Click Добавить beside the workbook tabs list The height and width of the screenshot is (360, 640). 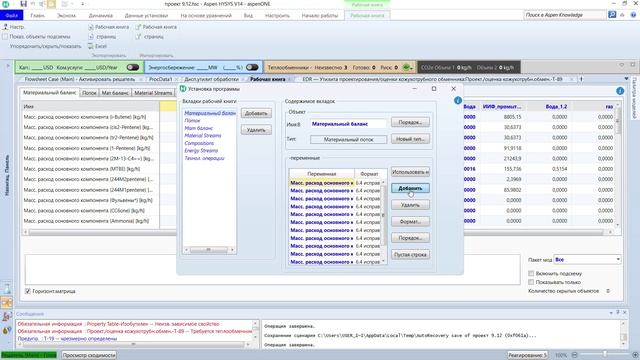[x=256, y=113]
